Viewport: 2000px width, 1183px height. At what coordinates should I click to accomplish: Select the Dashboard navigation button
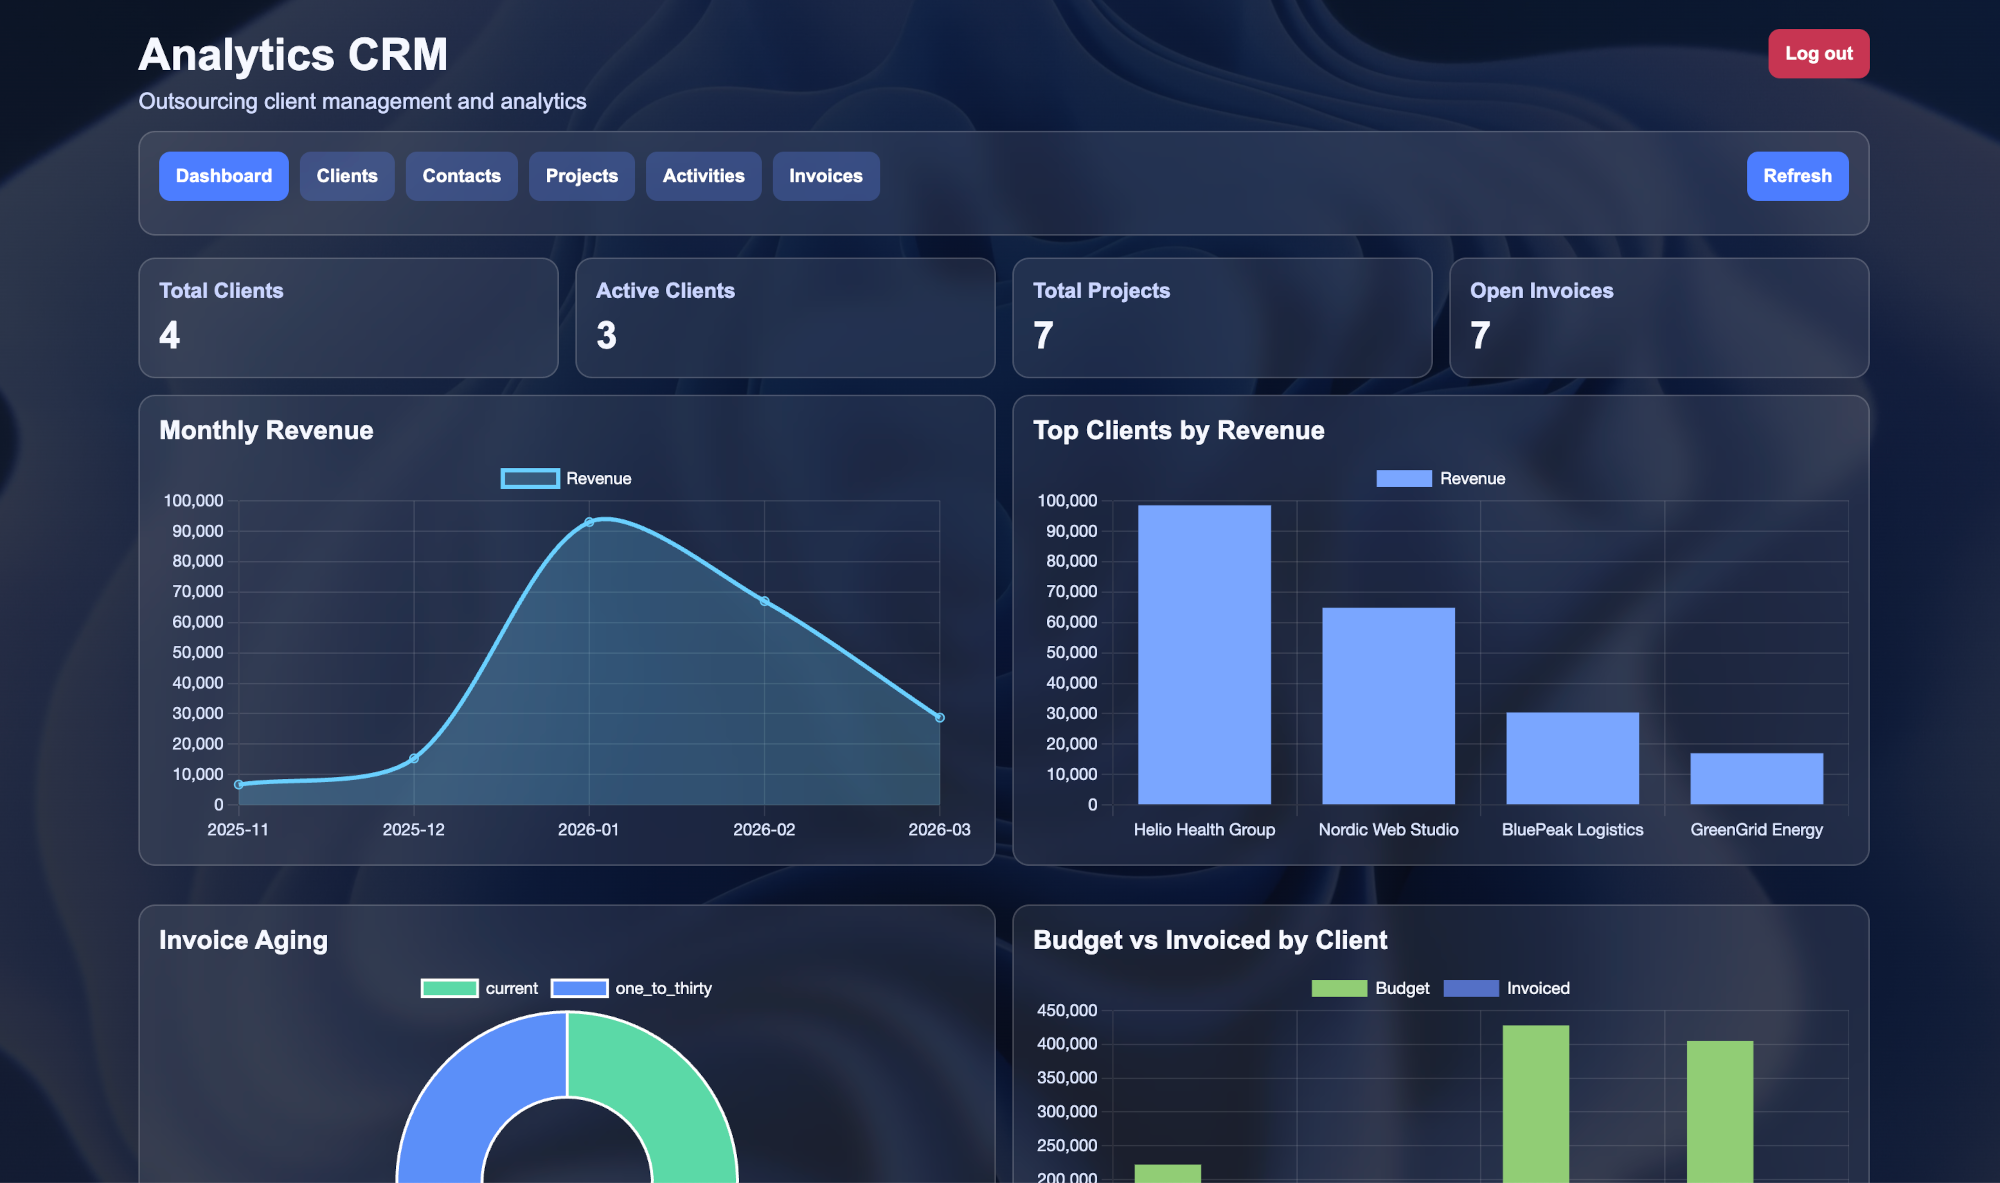coord(223,176)
